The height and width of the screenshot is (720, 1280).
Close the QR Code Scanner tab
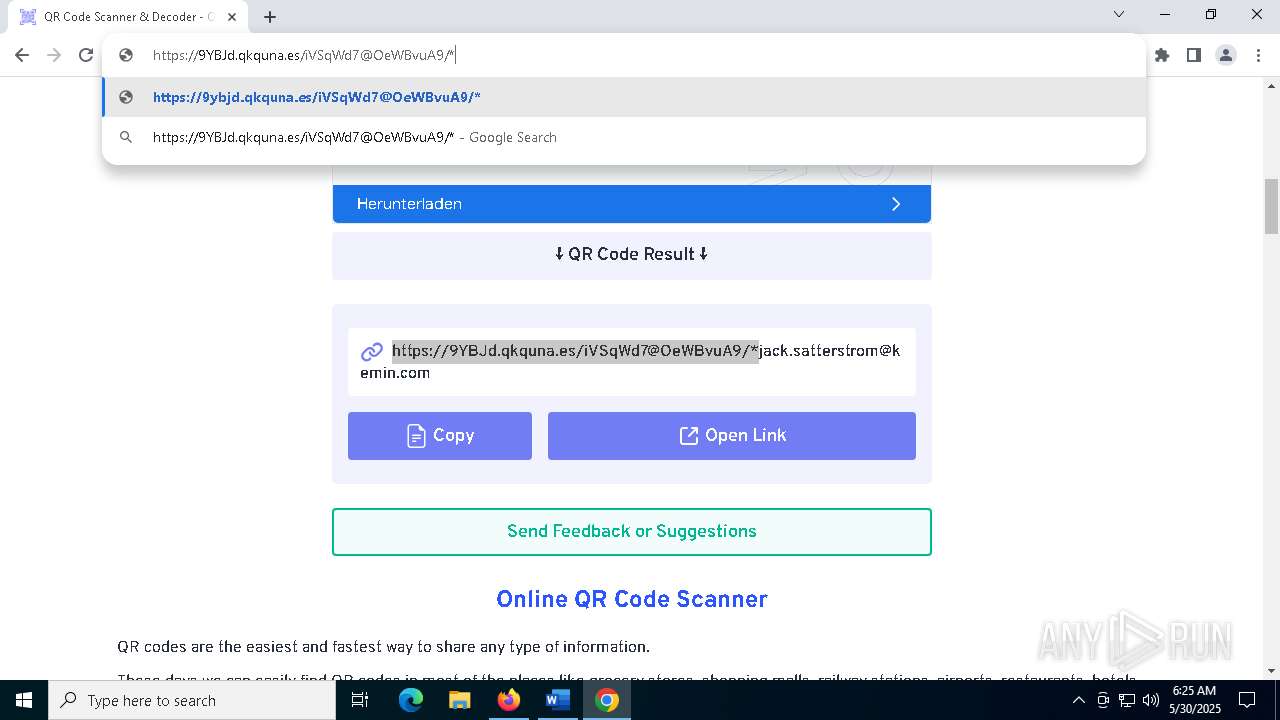pos(232,17)
